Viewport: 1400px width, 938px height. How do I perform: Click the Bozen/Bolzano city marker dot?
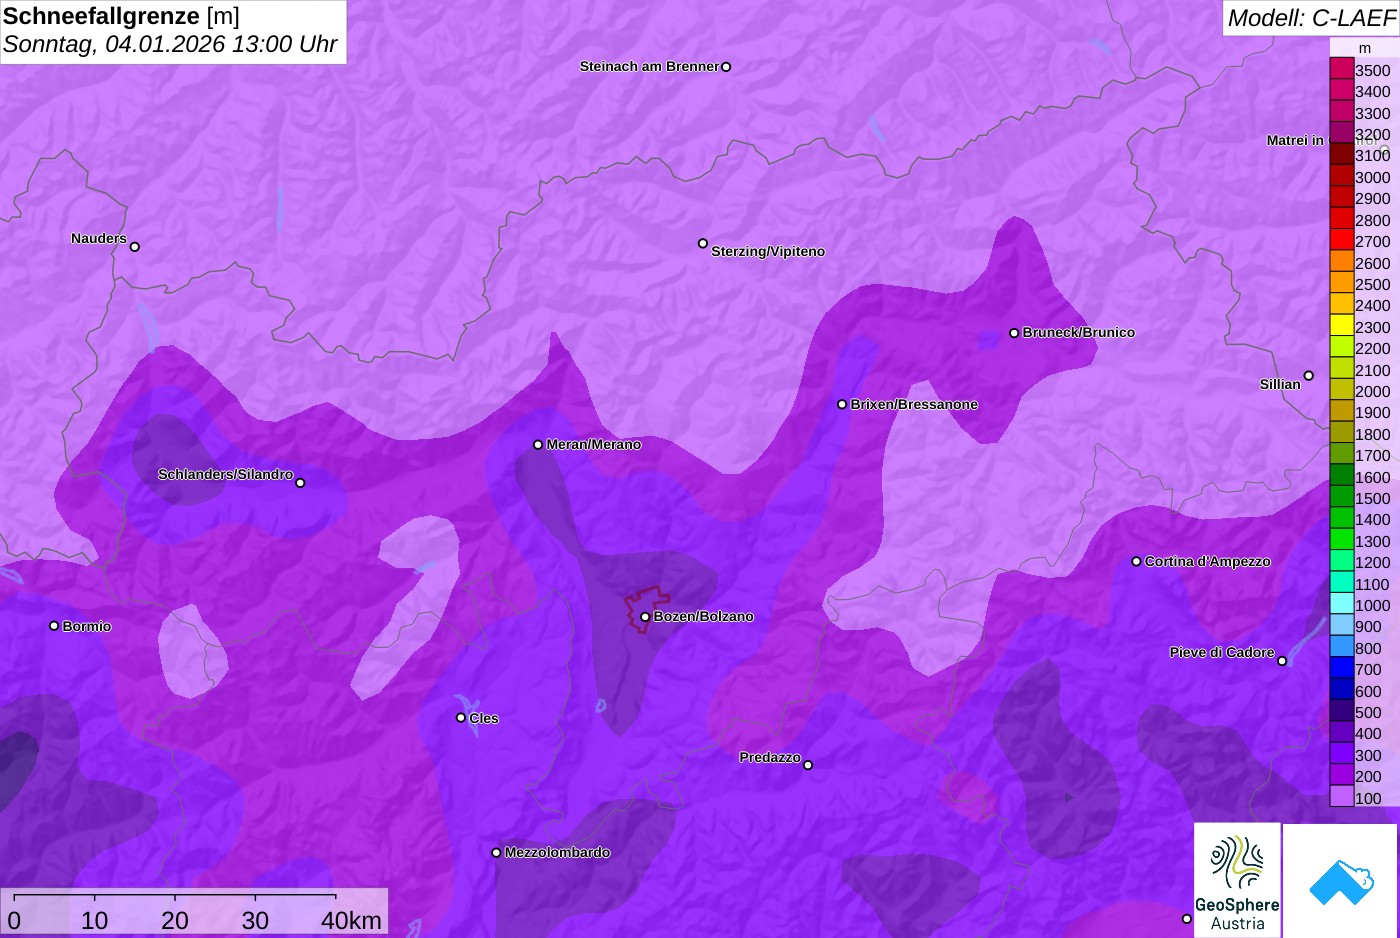coord(645,617)
